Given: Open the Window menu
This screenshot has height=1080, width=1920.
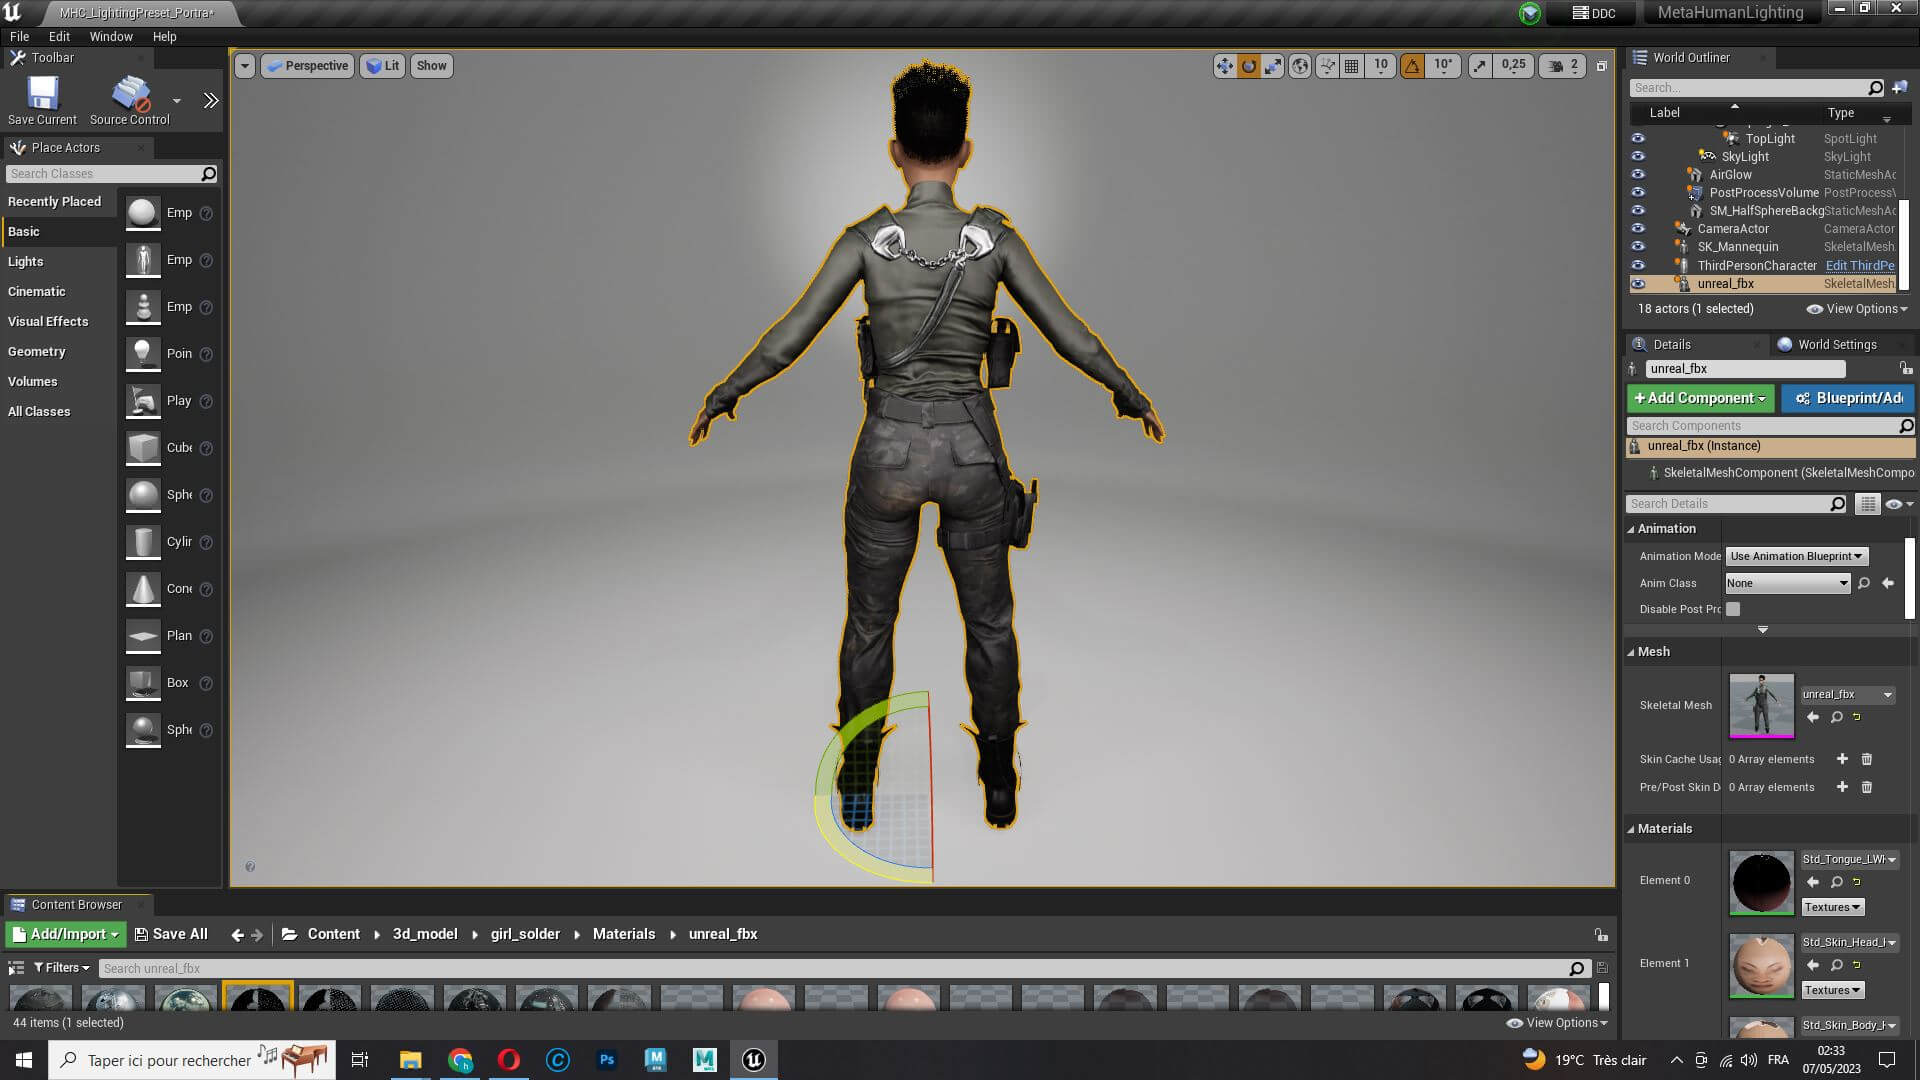Looking at the screenshot, I should [110, 36].
